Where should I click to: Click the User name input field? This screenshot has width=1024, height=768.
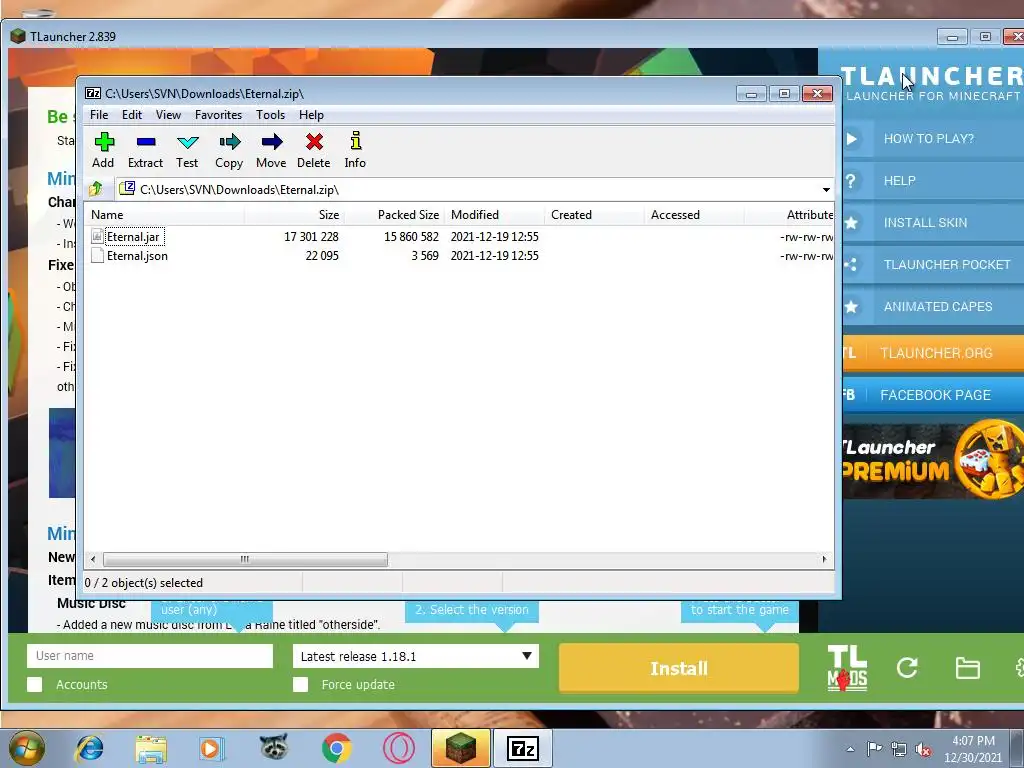click(150, 656)
